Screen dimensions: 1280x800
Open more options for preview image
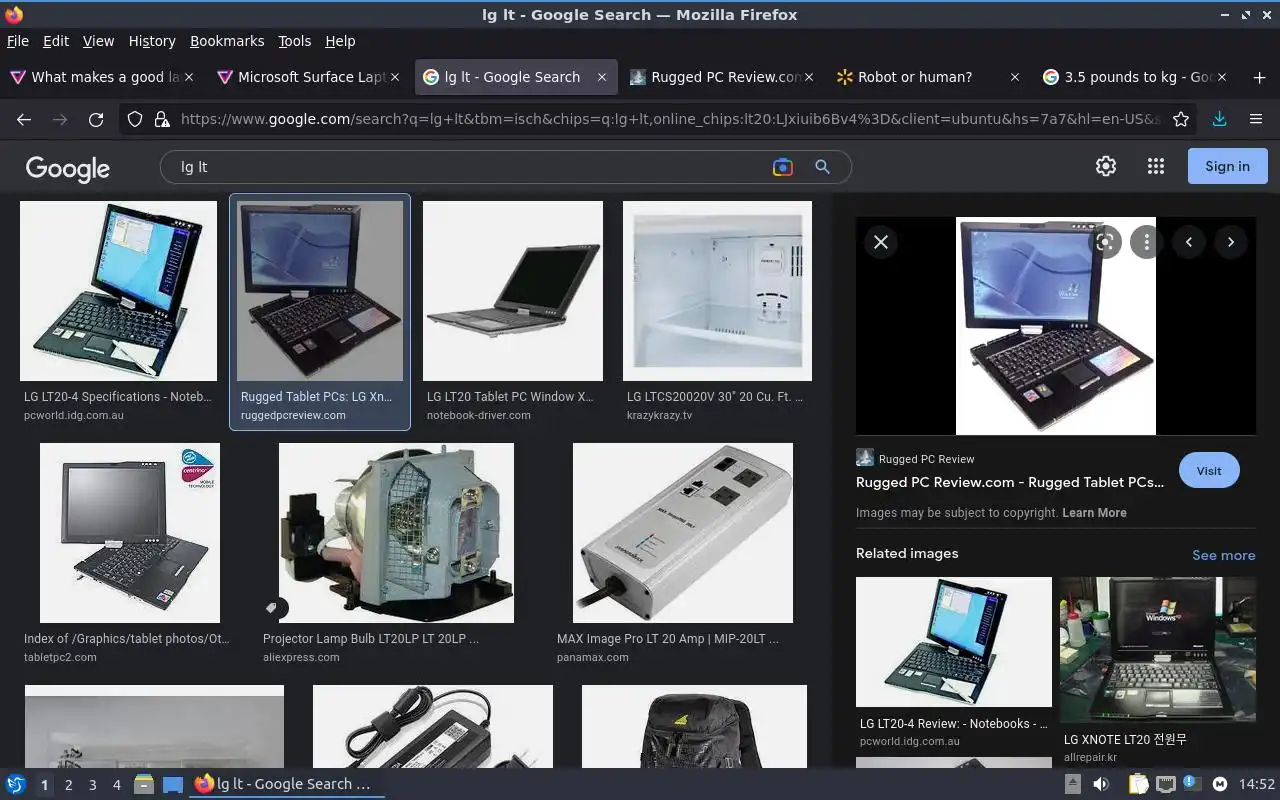point(1147,242)
